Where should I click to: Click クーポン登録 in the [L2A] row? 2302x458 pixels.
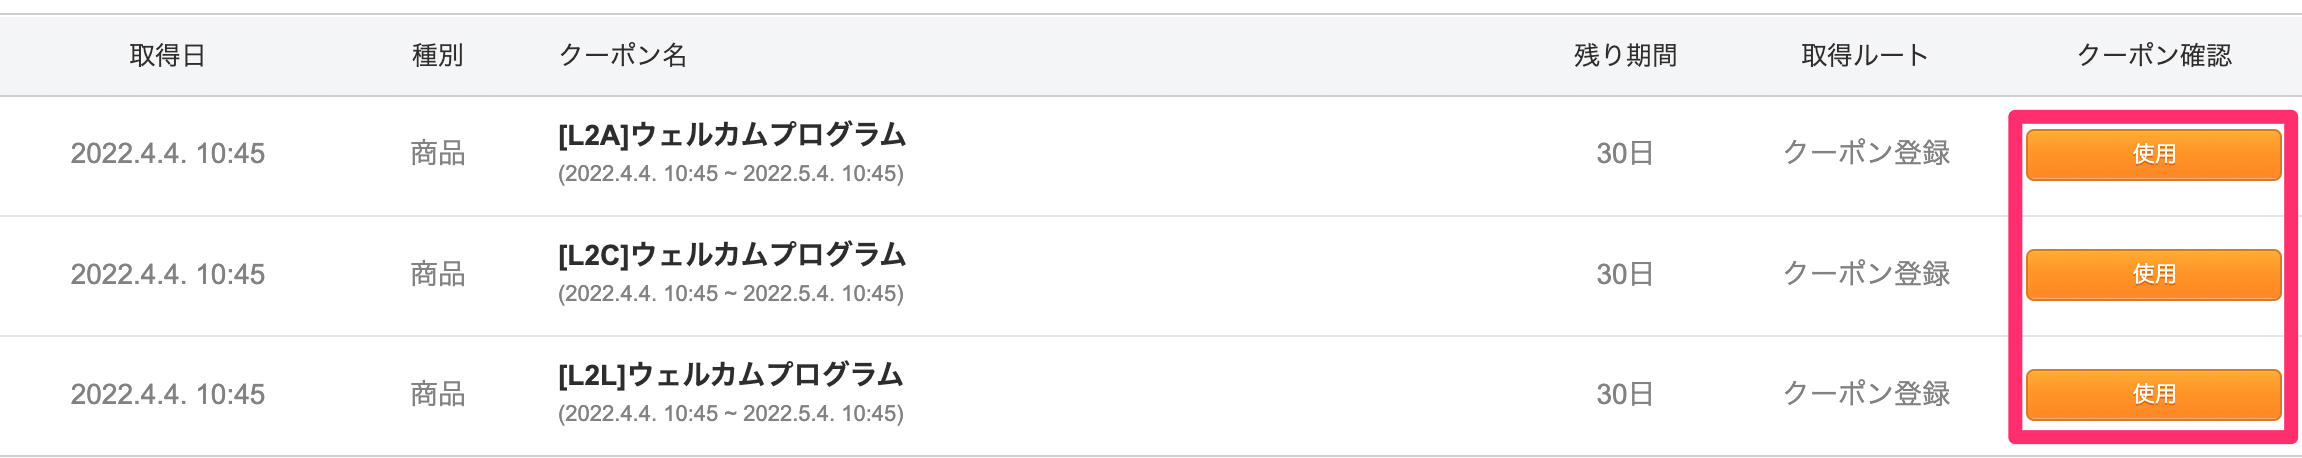click(x=1866, y=153)
